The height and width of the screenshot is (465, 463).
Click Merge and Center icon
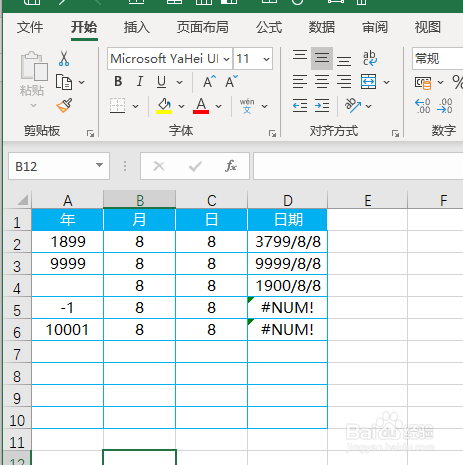click(x=369, y=82)
